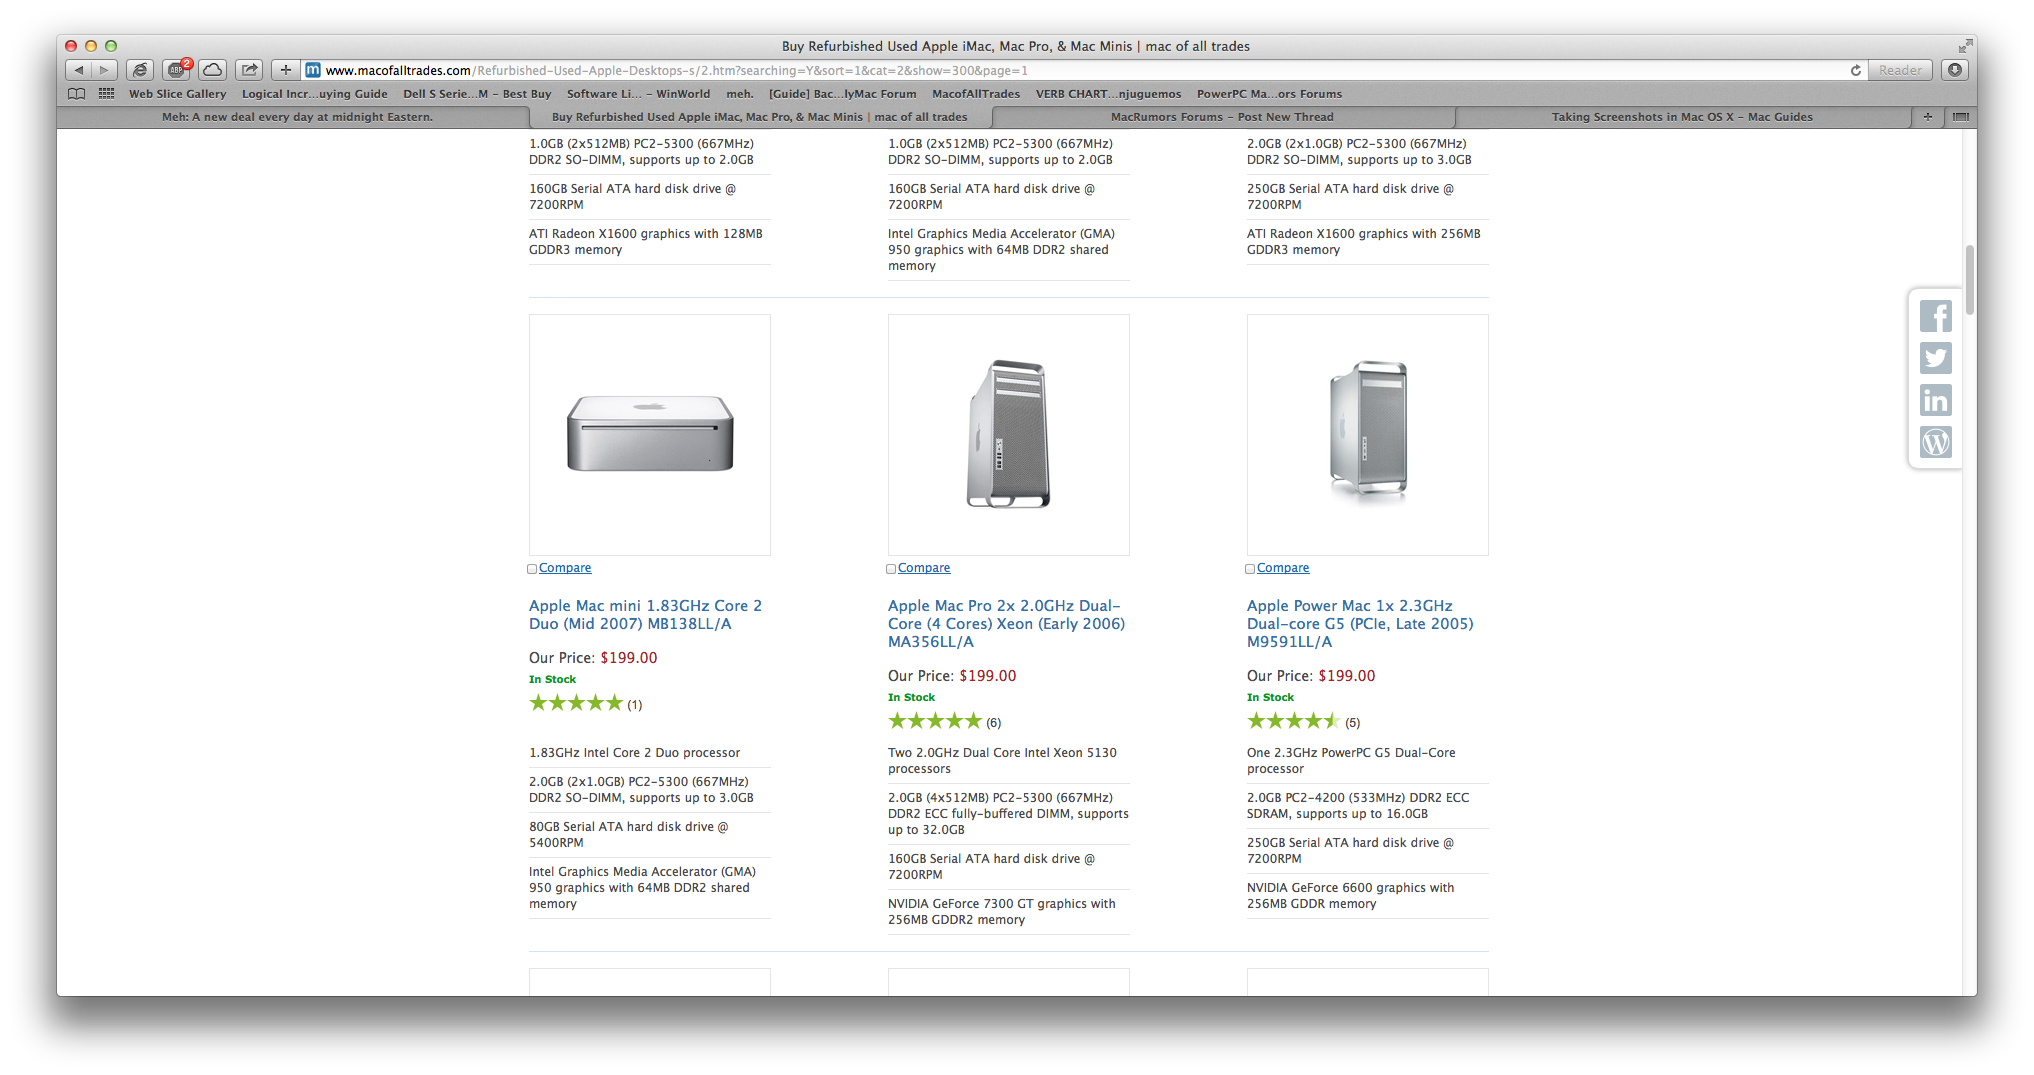Share the page on Twitter
This screenshot has height=1075, width=2034.
1935,358
